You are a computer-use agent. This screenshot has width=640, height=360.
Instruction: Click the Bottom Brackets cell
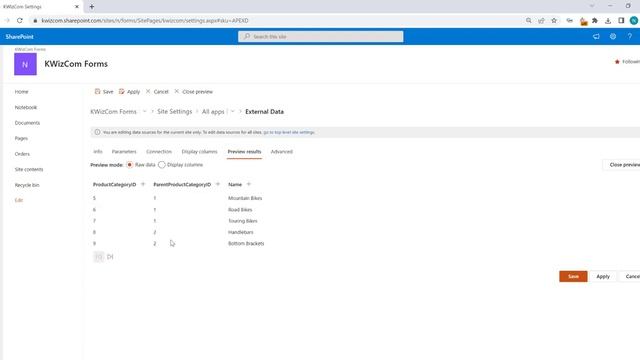tap(246, 243)
